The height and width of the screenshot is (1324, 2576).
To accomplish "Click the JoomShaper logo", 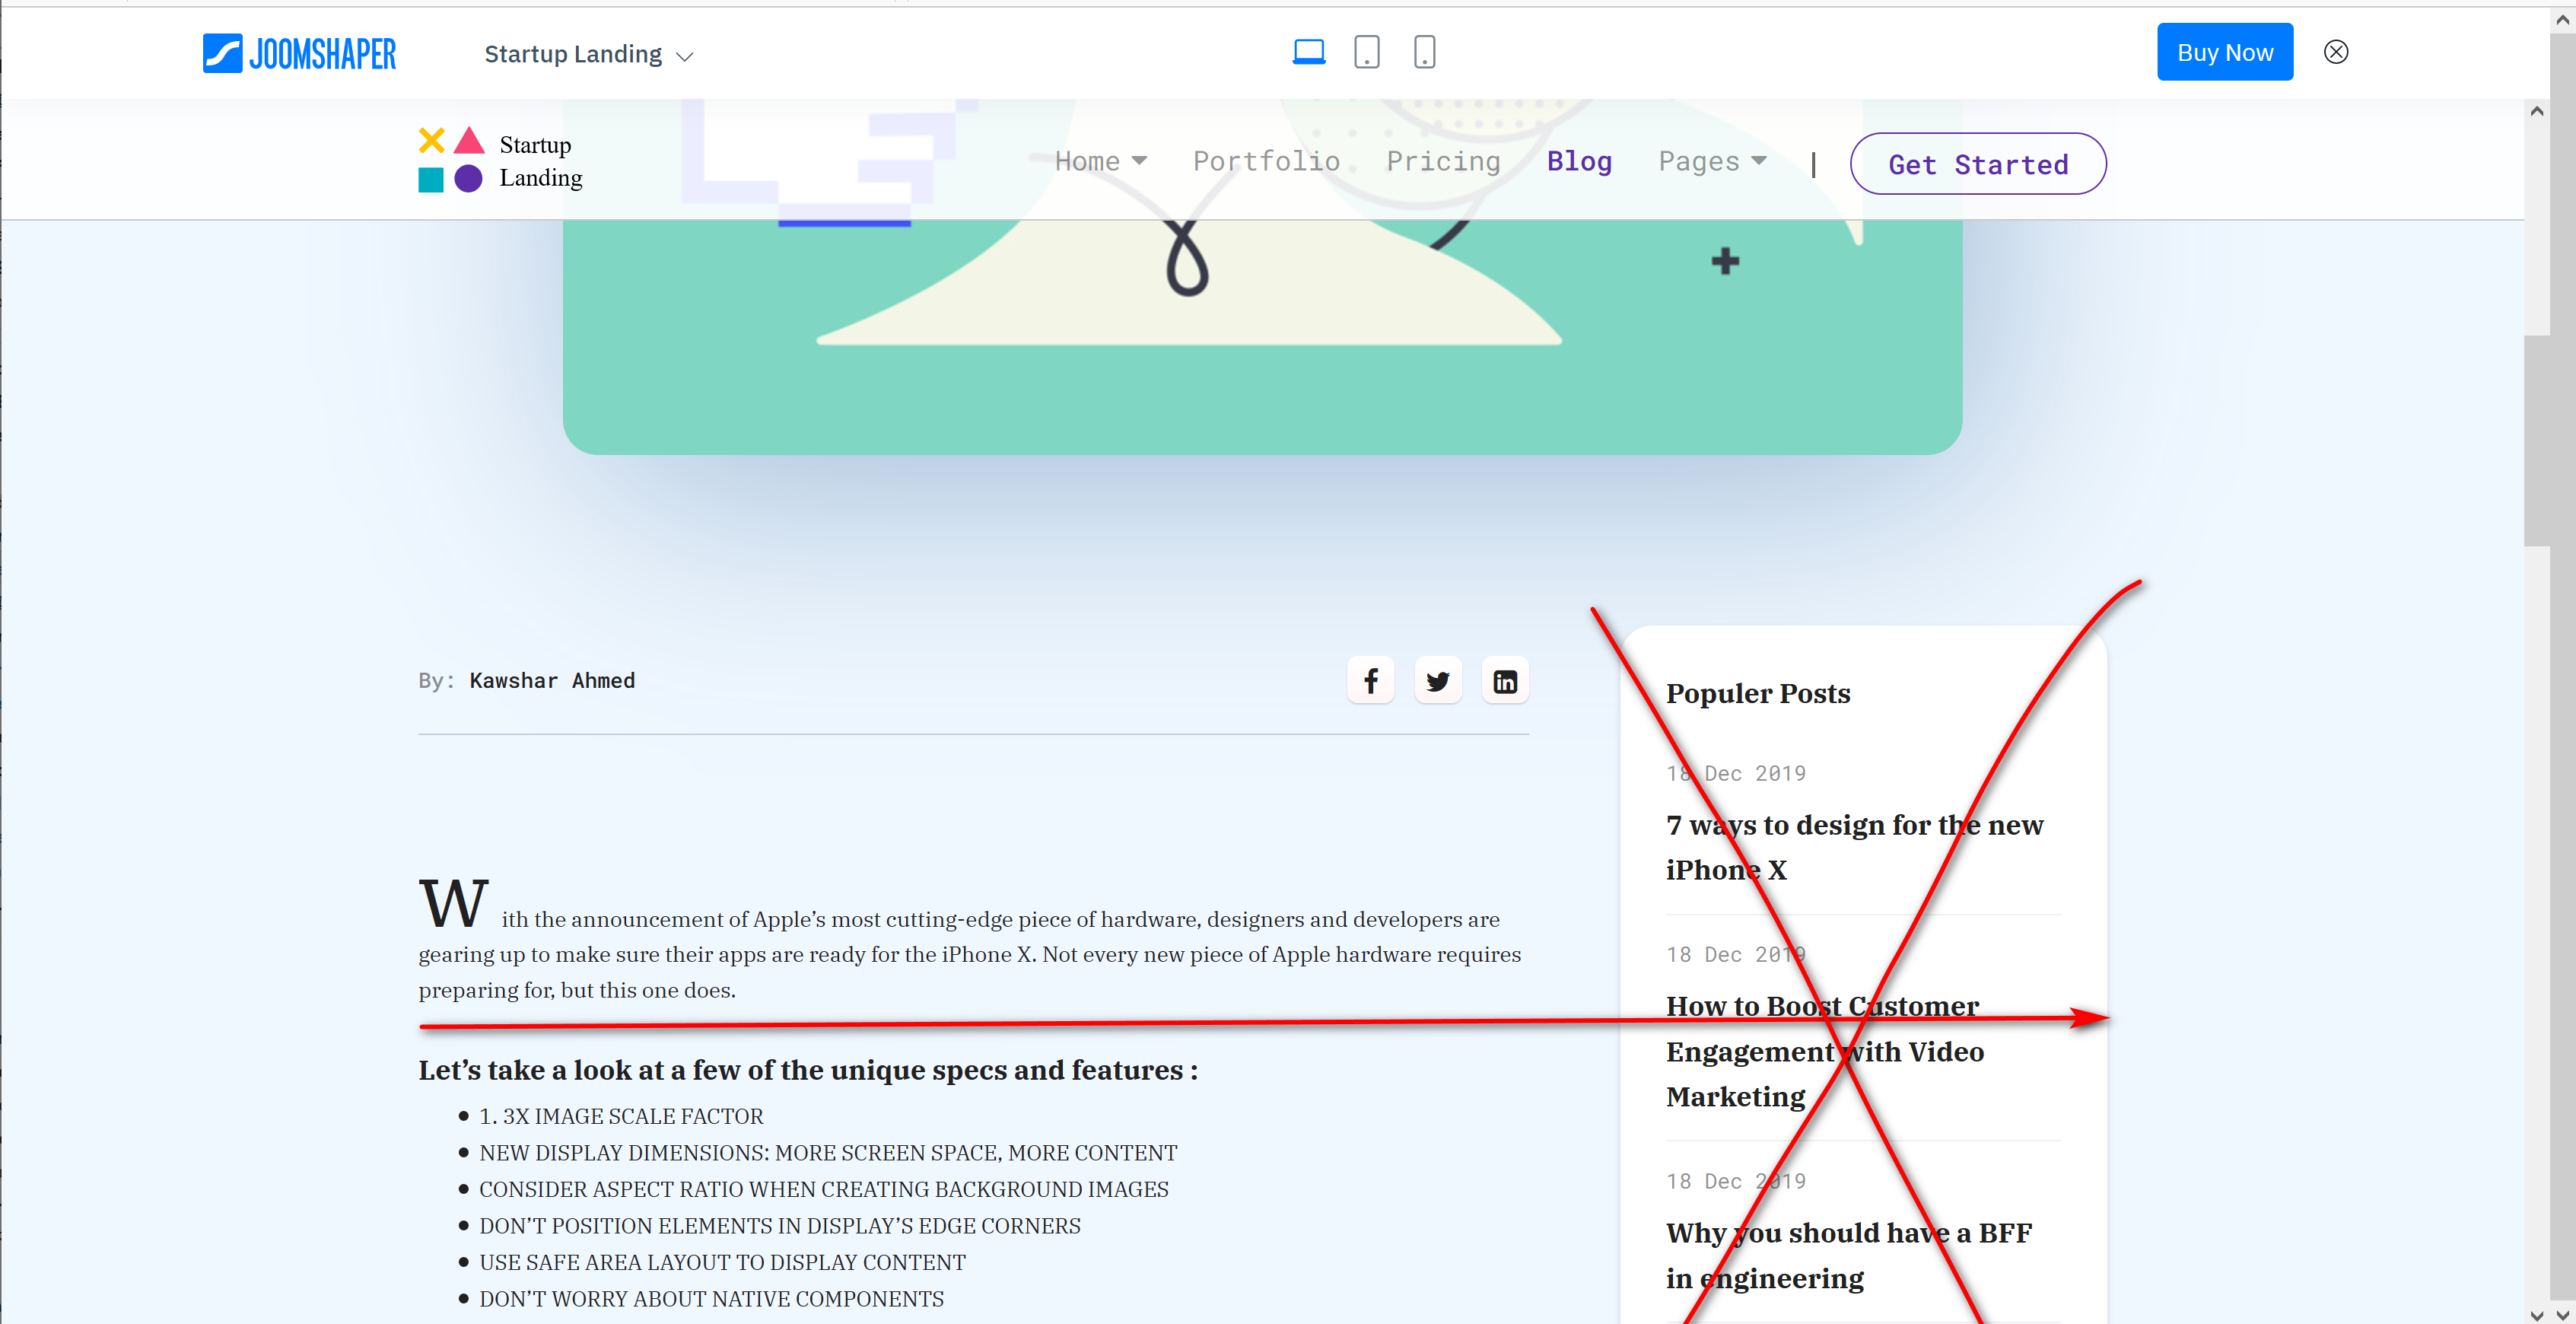I will 299,53.
